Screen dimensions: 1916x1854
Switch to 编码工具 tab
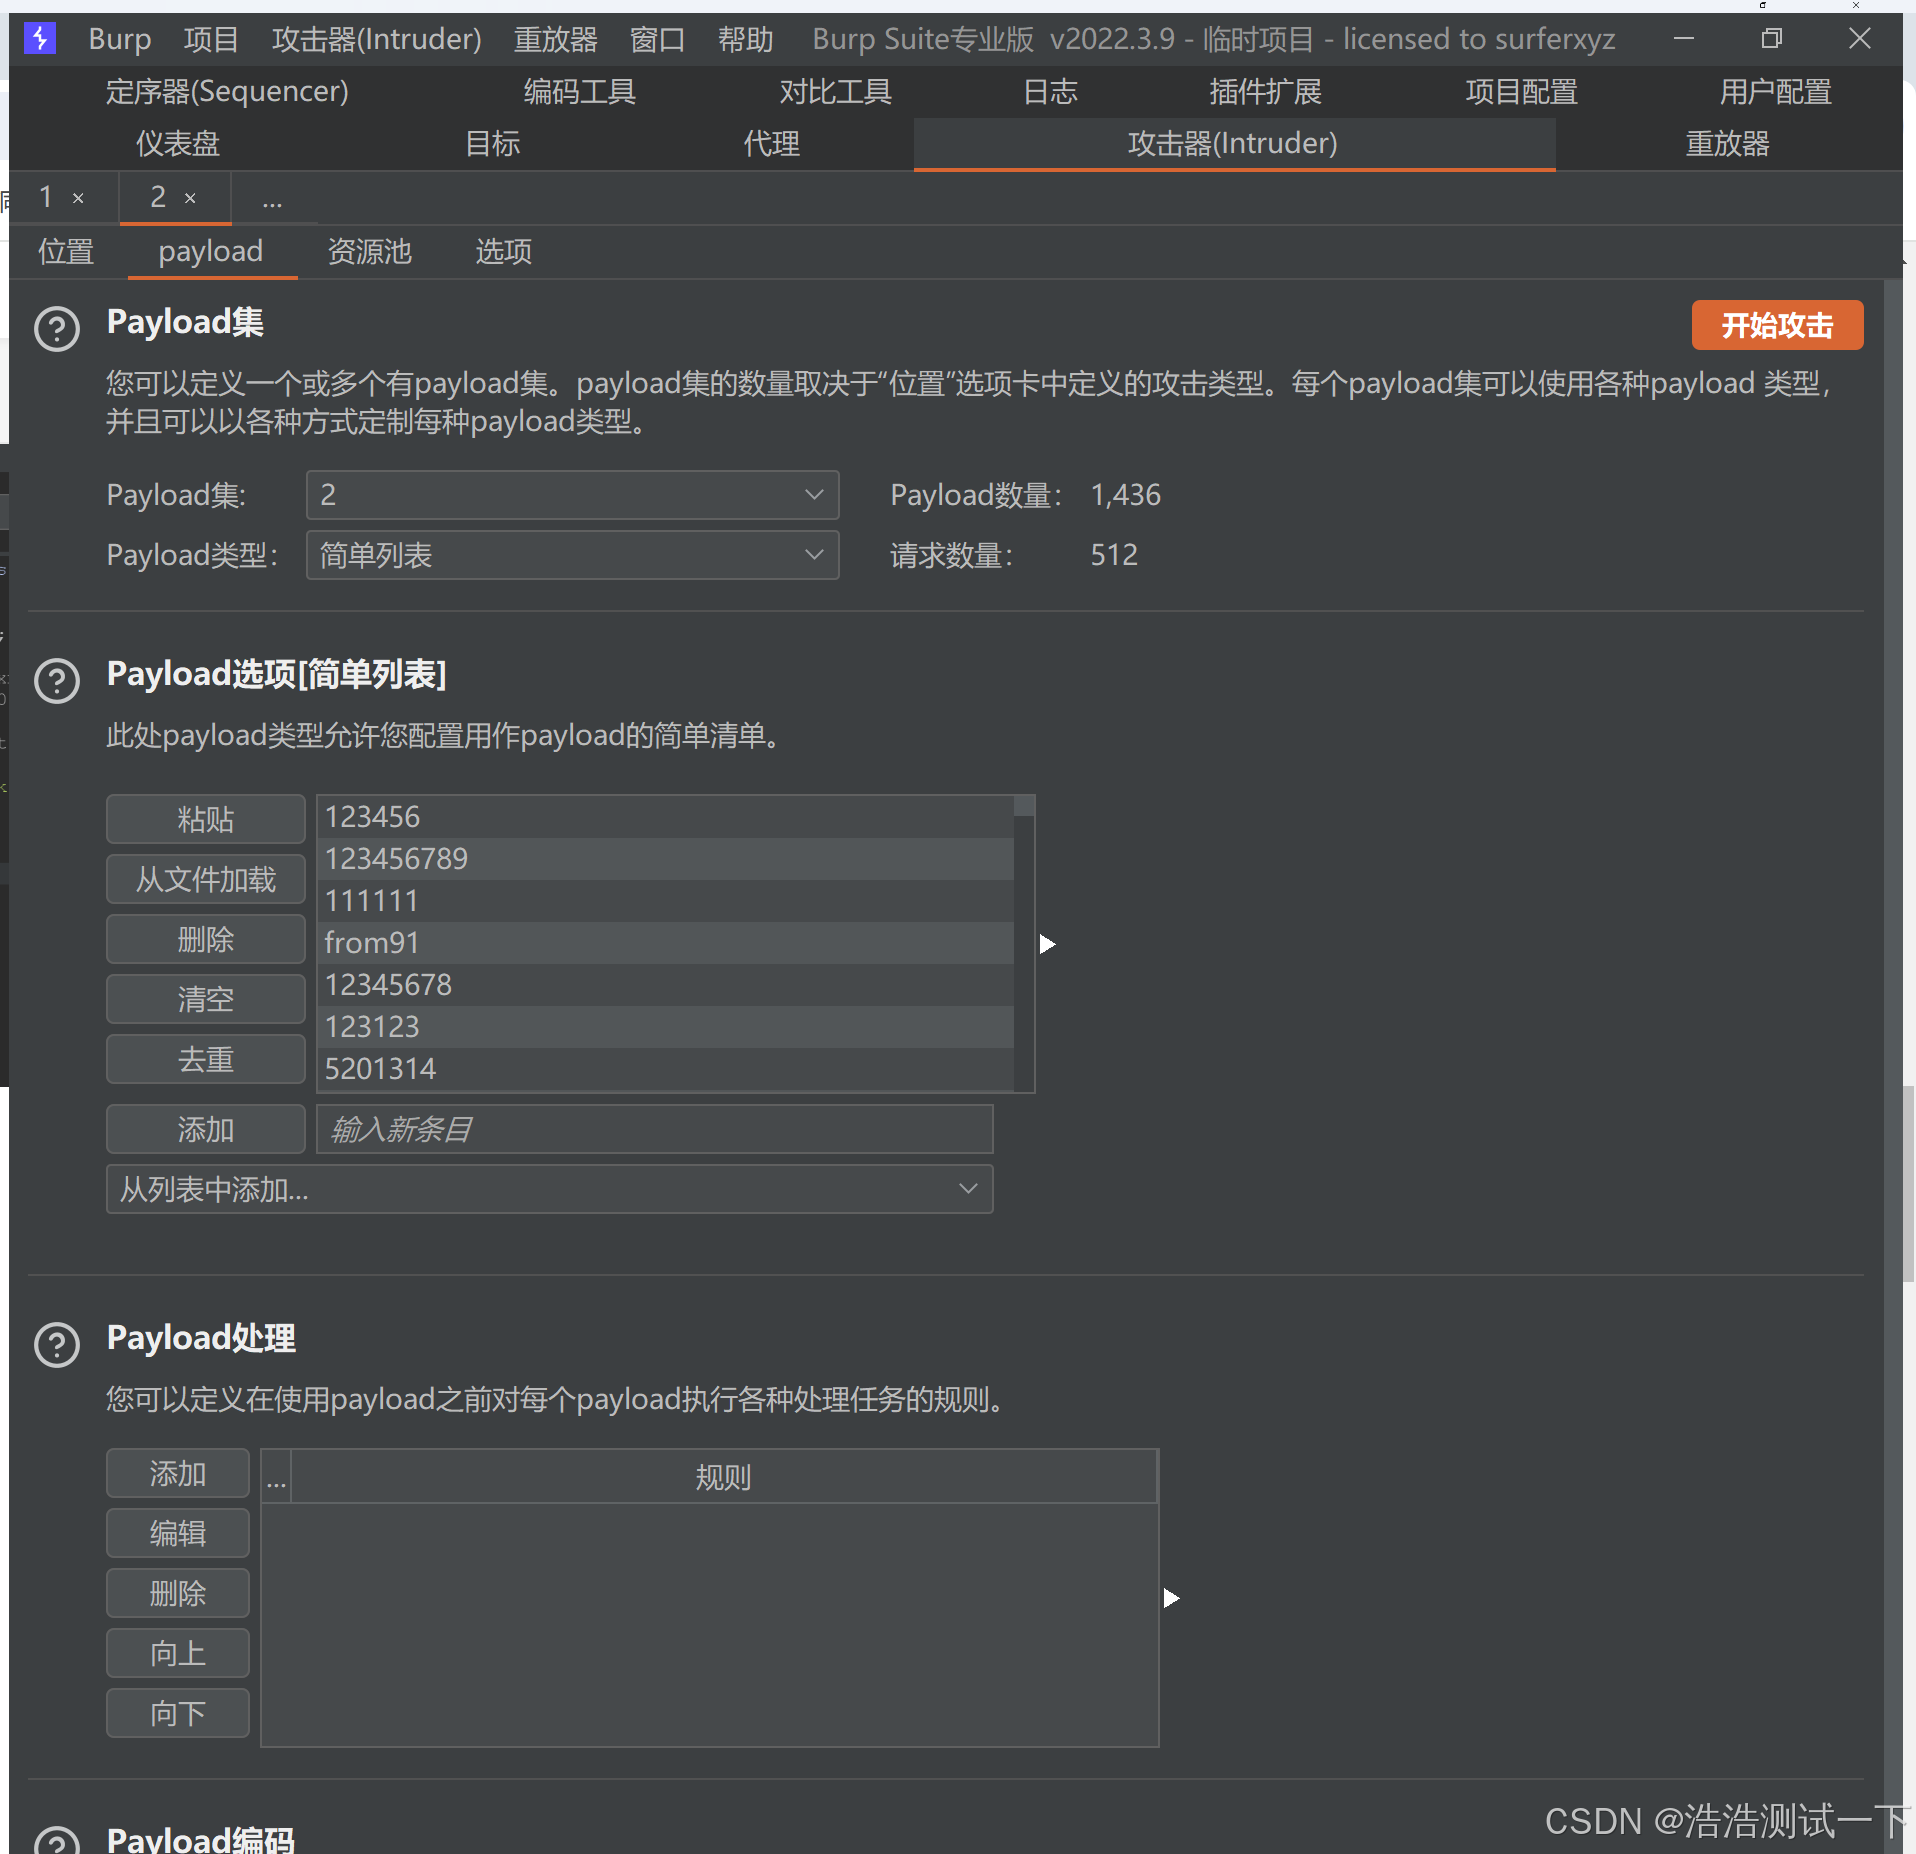tap(580, 92)
